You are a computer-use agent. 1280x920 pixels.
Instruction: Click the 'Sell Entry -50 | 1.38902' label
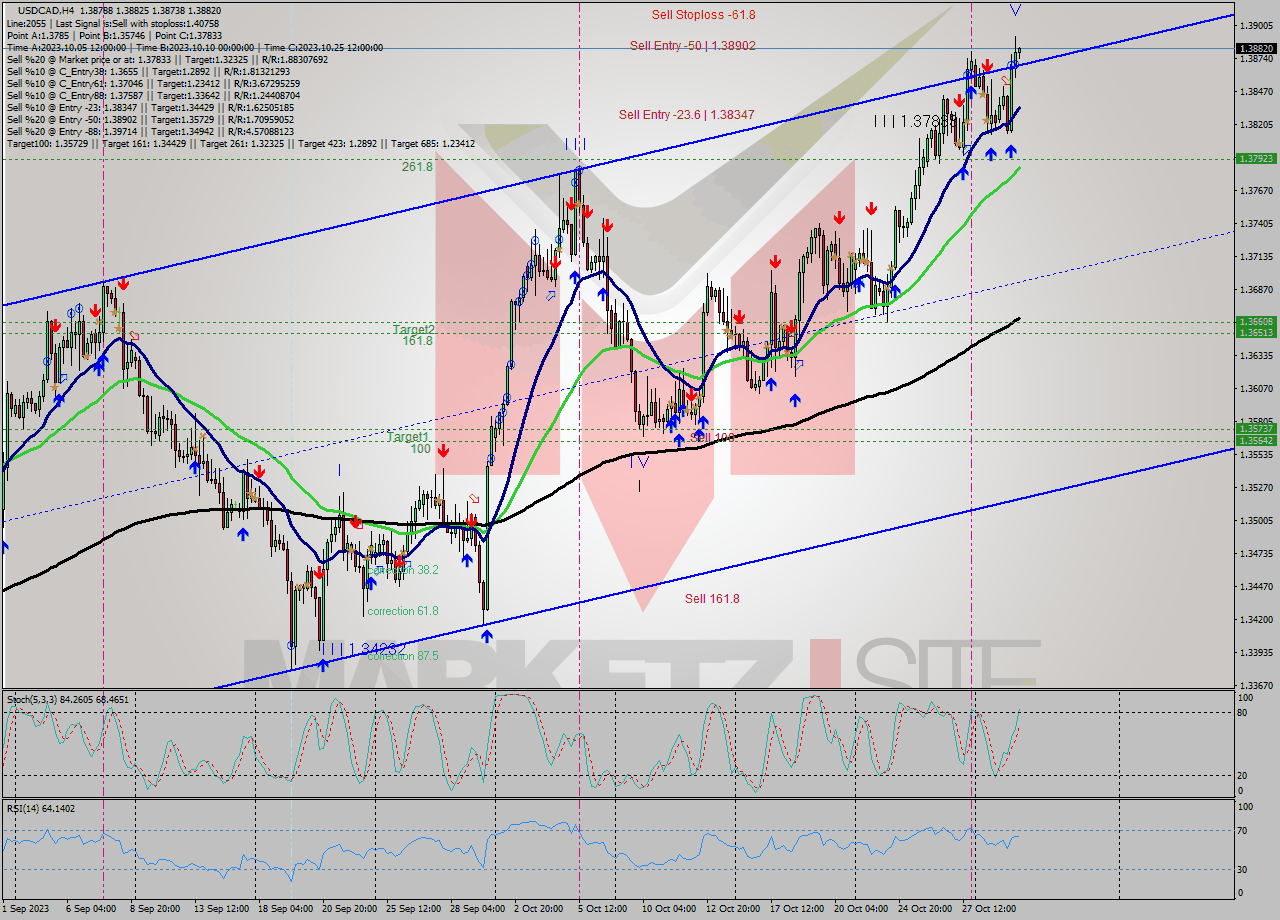point(692,45)
